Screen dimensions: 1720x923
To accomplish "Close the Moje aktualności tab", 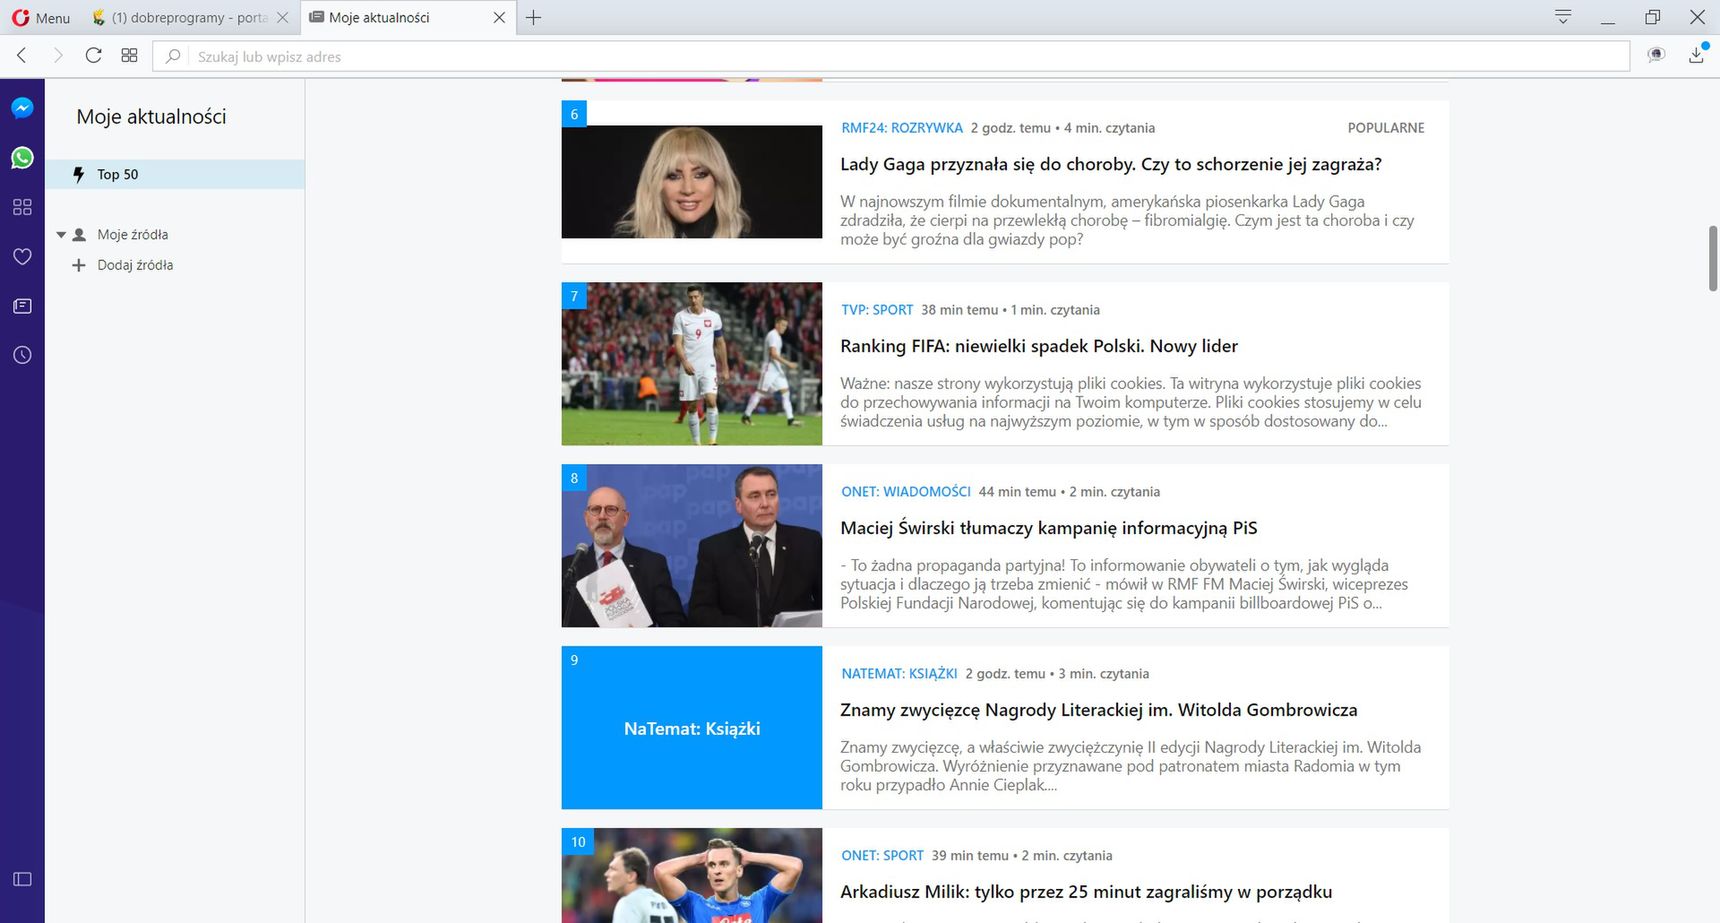I will (x=499, y=17).
